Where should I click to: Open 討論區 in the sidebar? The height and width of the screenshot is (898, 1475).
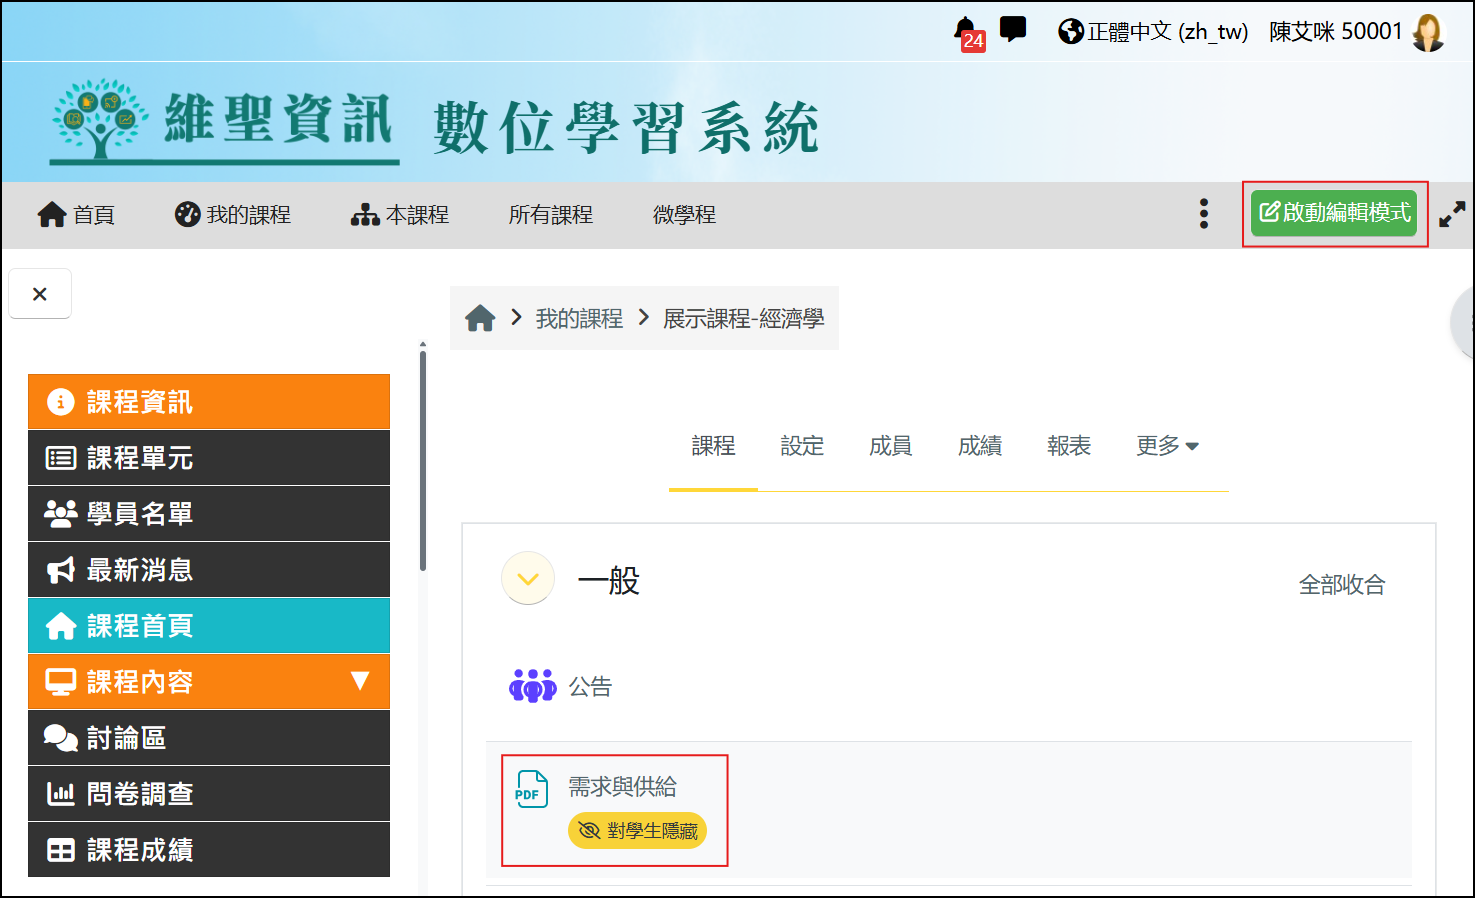pyautogui.click(x=209, y=738)
